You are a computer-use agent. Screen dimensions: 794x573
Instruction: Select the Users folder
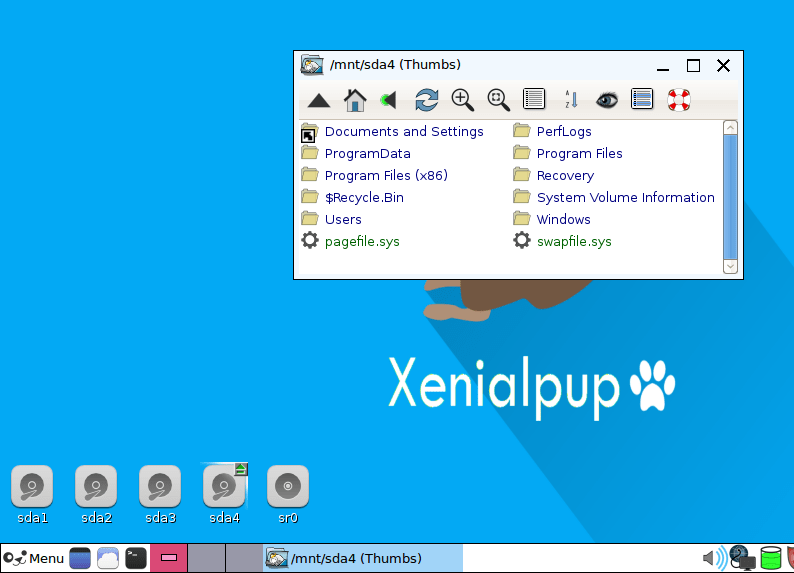pyautogui.click(x=331, y=219)
